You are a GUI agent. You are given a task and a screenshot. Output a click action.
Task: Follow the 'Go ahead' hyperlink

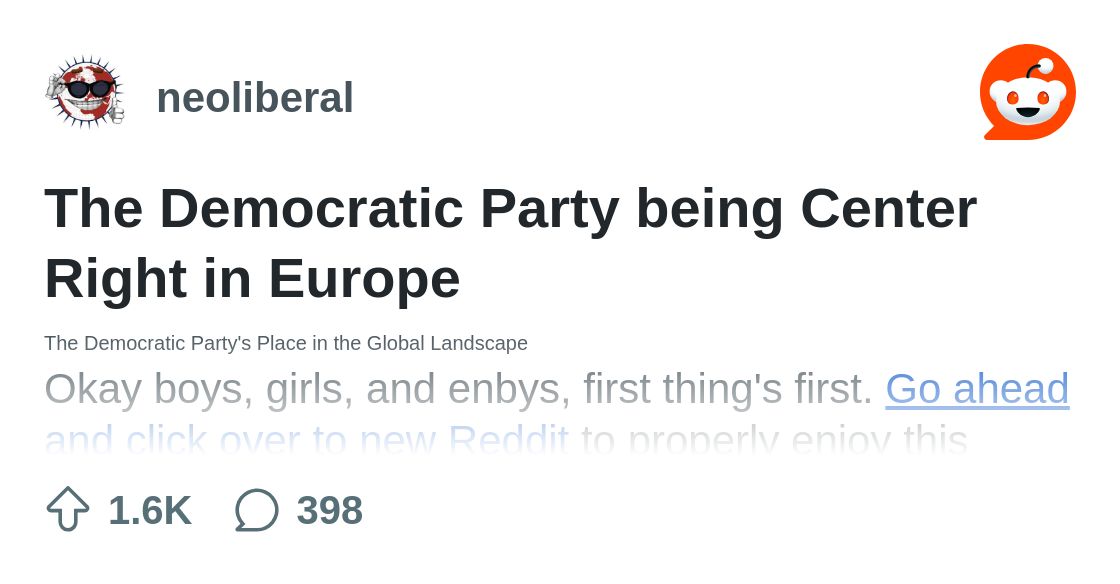[976, 389]
